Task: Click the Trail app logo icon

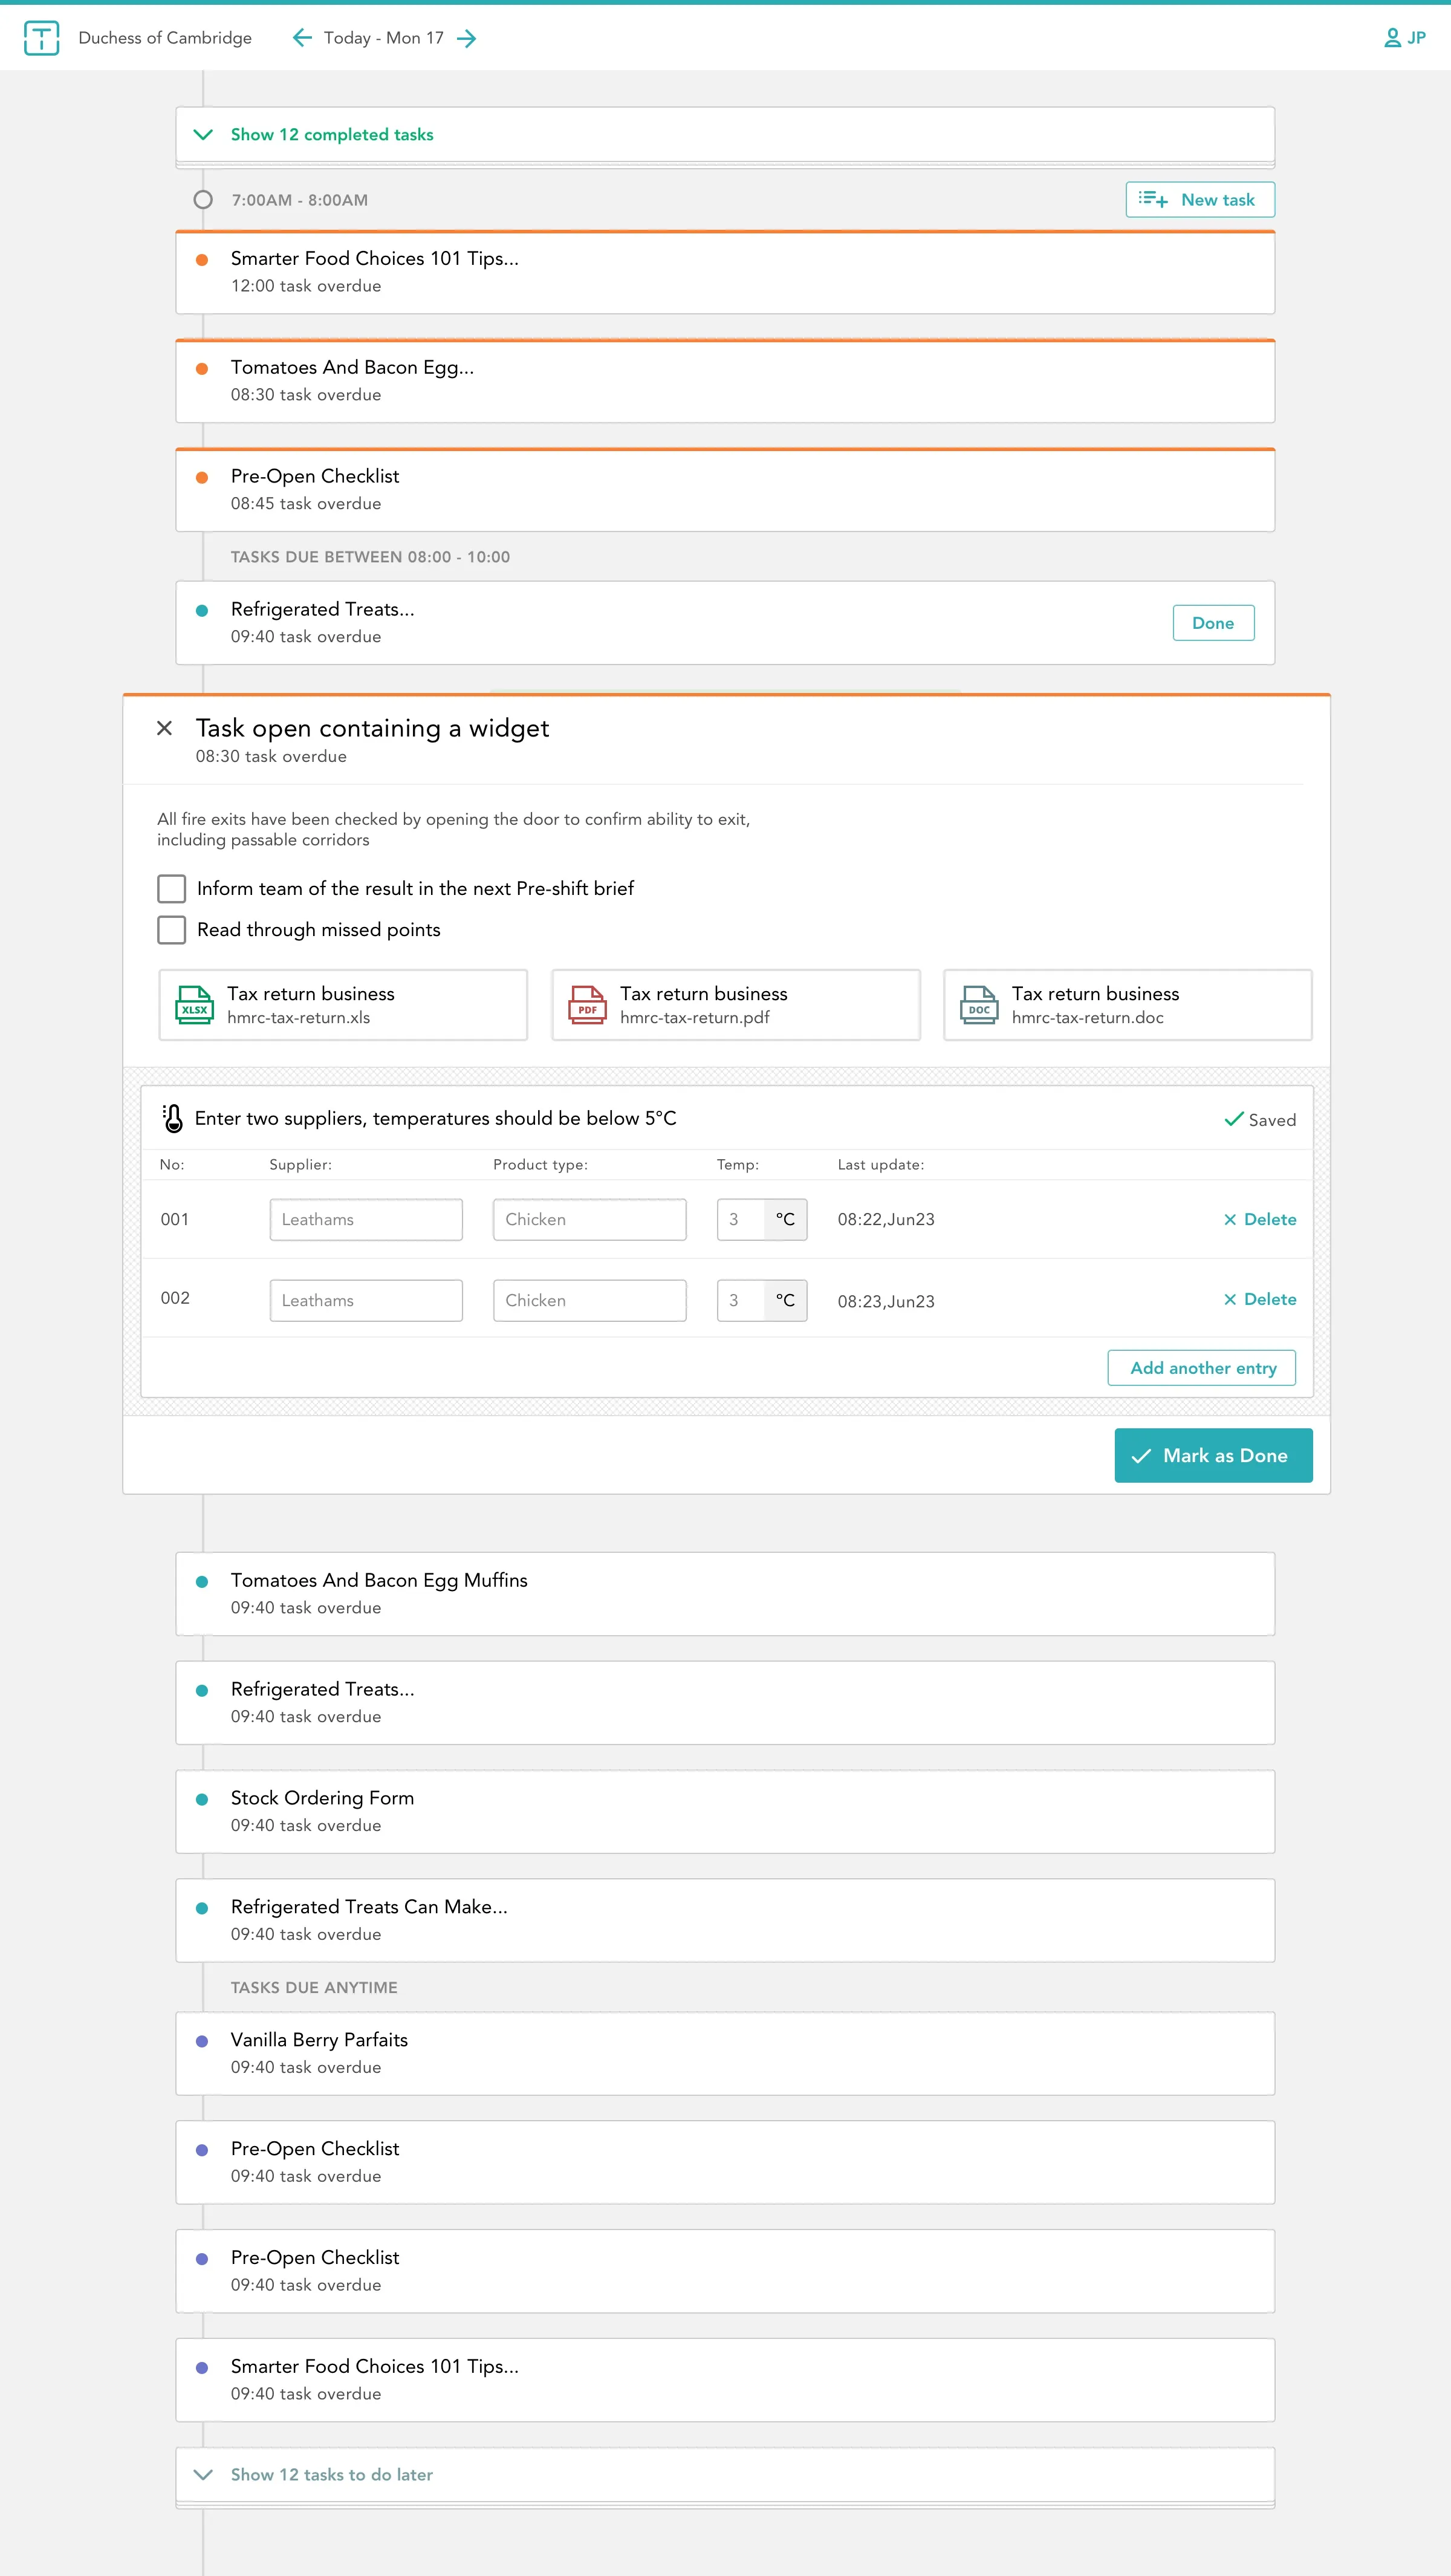Action: [41, 38]
